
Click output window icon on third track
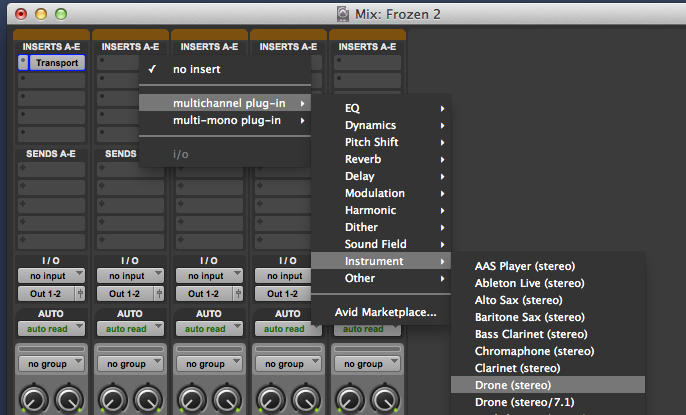click(238, 294)
